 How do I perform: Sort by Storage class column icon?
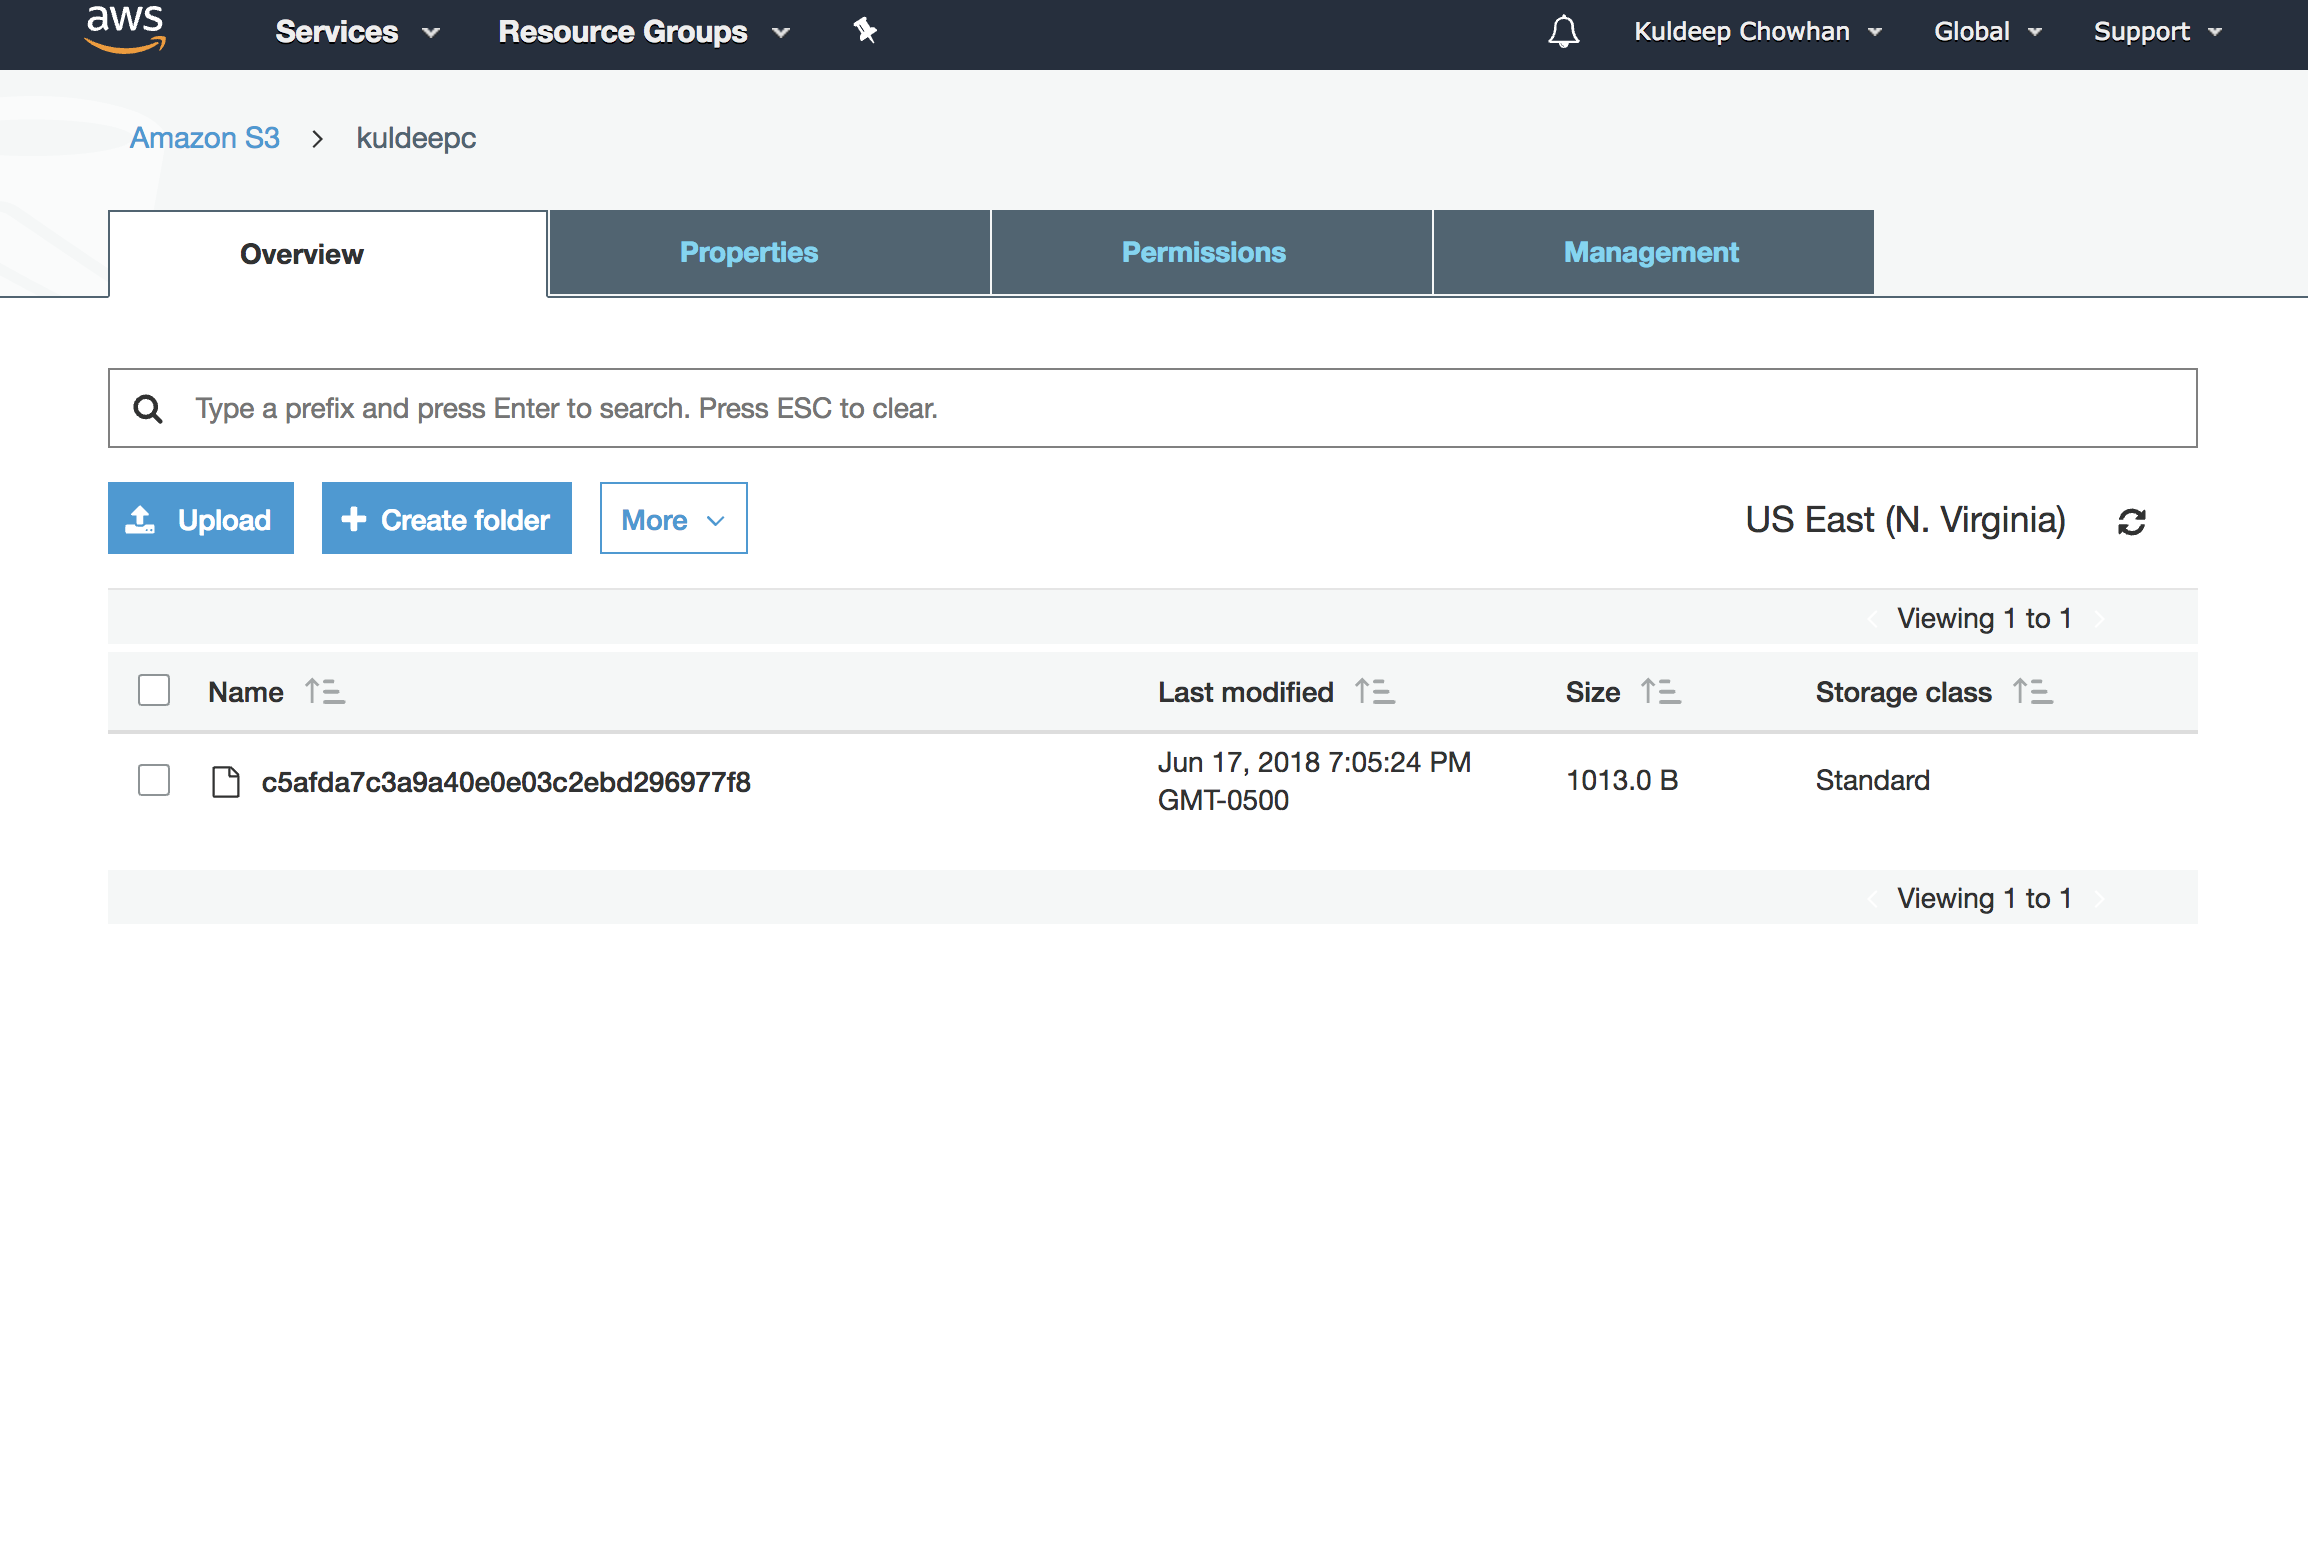[2033, 691]
